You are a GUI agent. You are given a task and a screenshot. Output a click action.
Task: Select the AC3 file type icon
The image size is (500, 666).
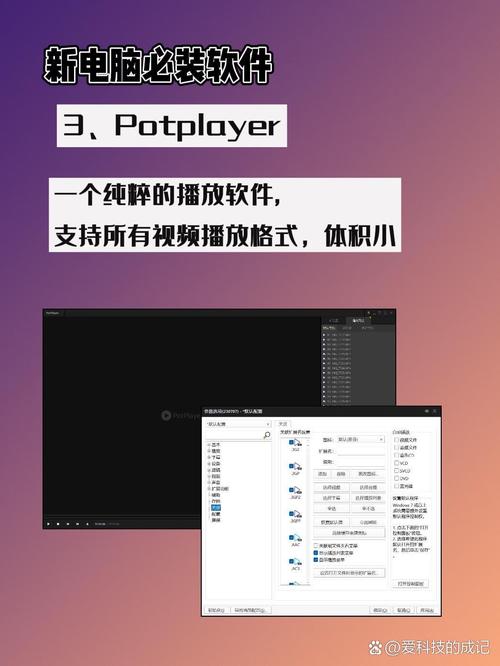pos(295,563)
